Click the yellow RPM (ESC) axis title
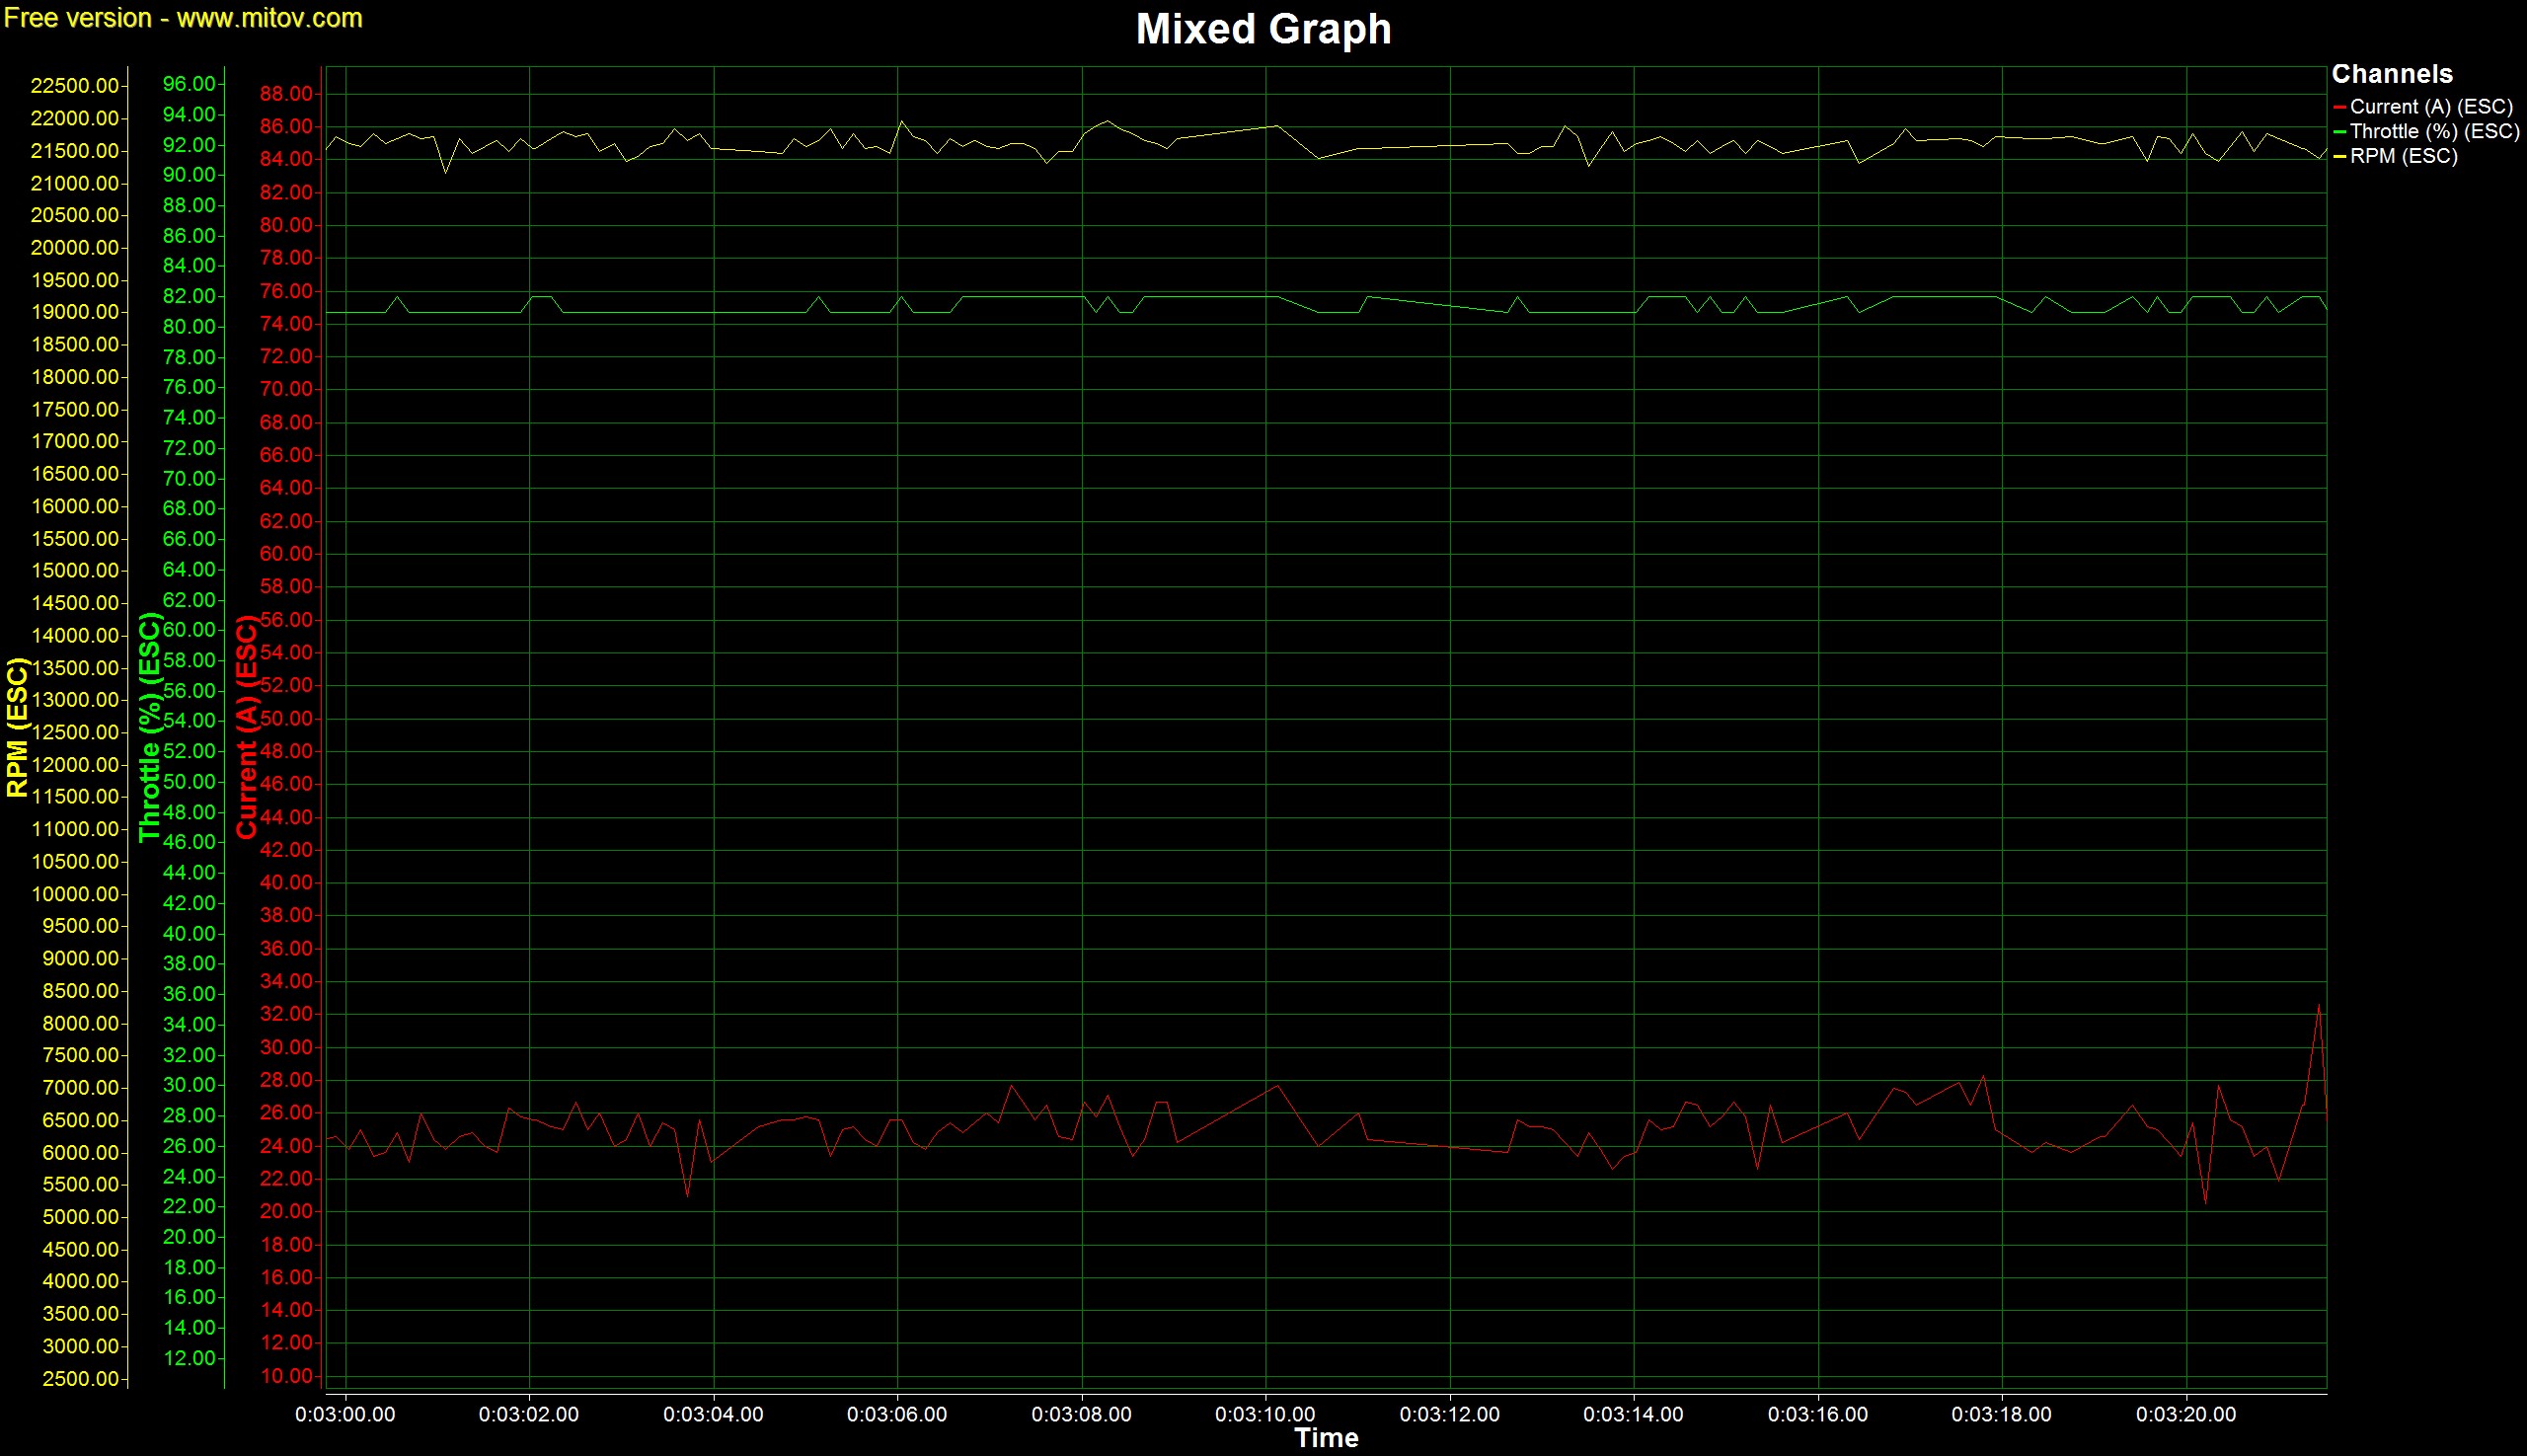 [17, 727]
